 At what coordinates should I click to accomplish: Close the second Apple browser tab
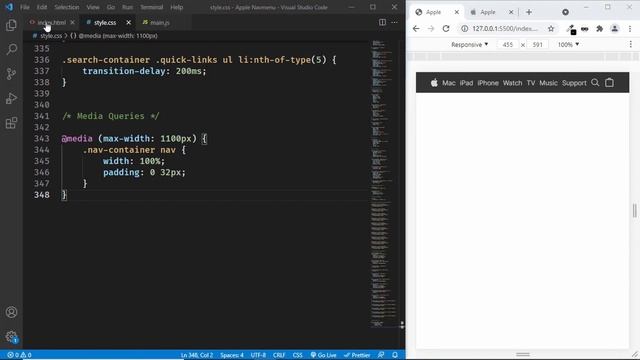click(x=511, y=12)
